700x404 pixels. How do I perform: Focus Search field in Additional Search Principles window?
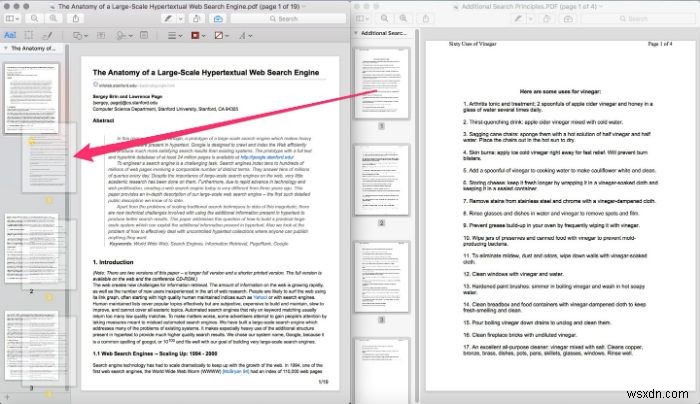(638, 18)
